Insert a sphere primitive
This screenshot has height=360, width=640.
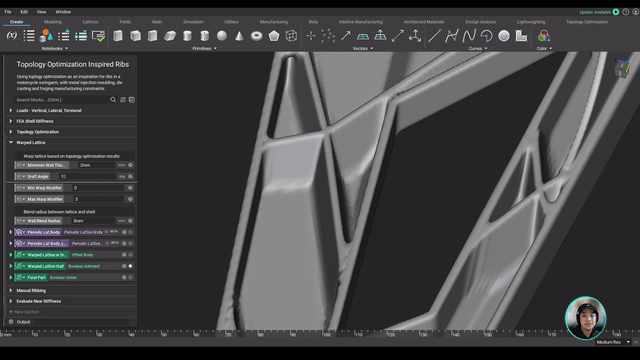pyautogui.click(x=222, y=36)
